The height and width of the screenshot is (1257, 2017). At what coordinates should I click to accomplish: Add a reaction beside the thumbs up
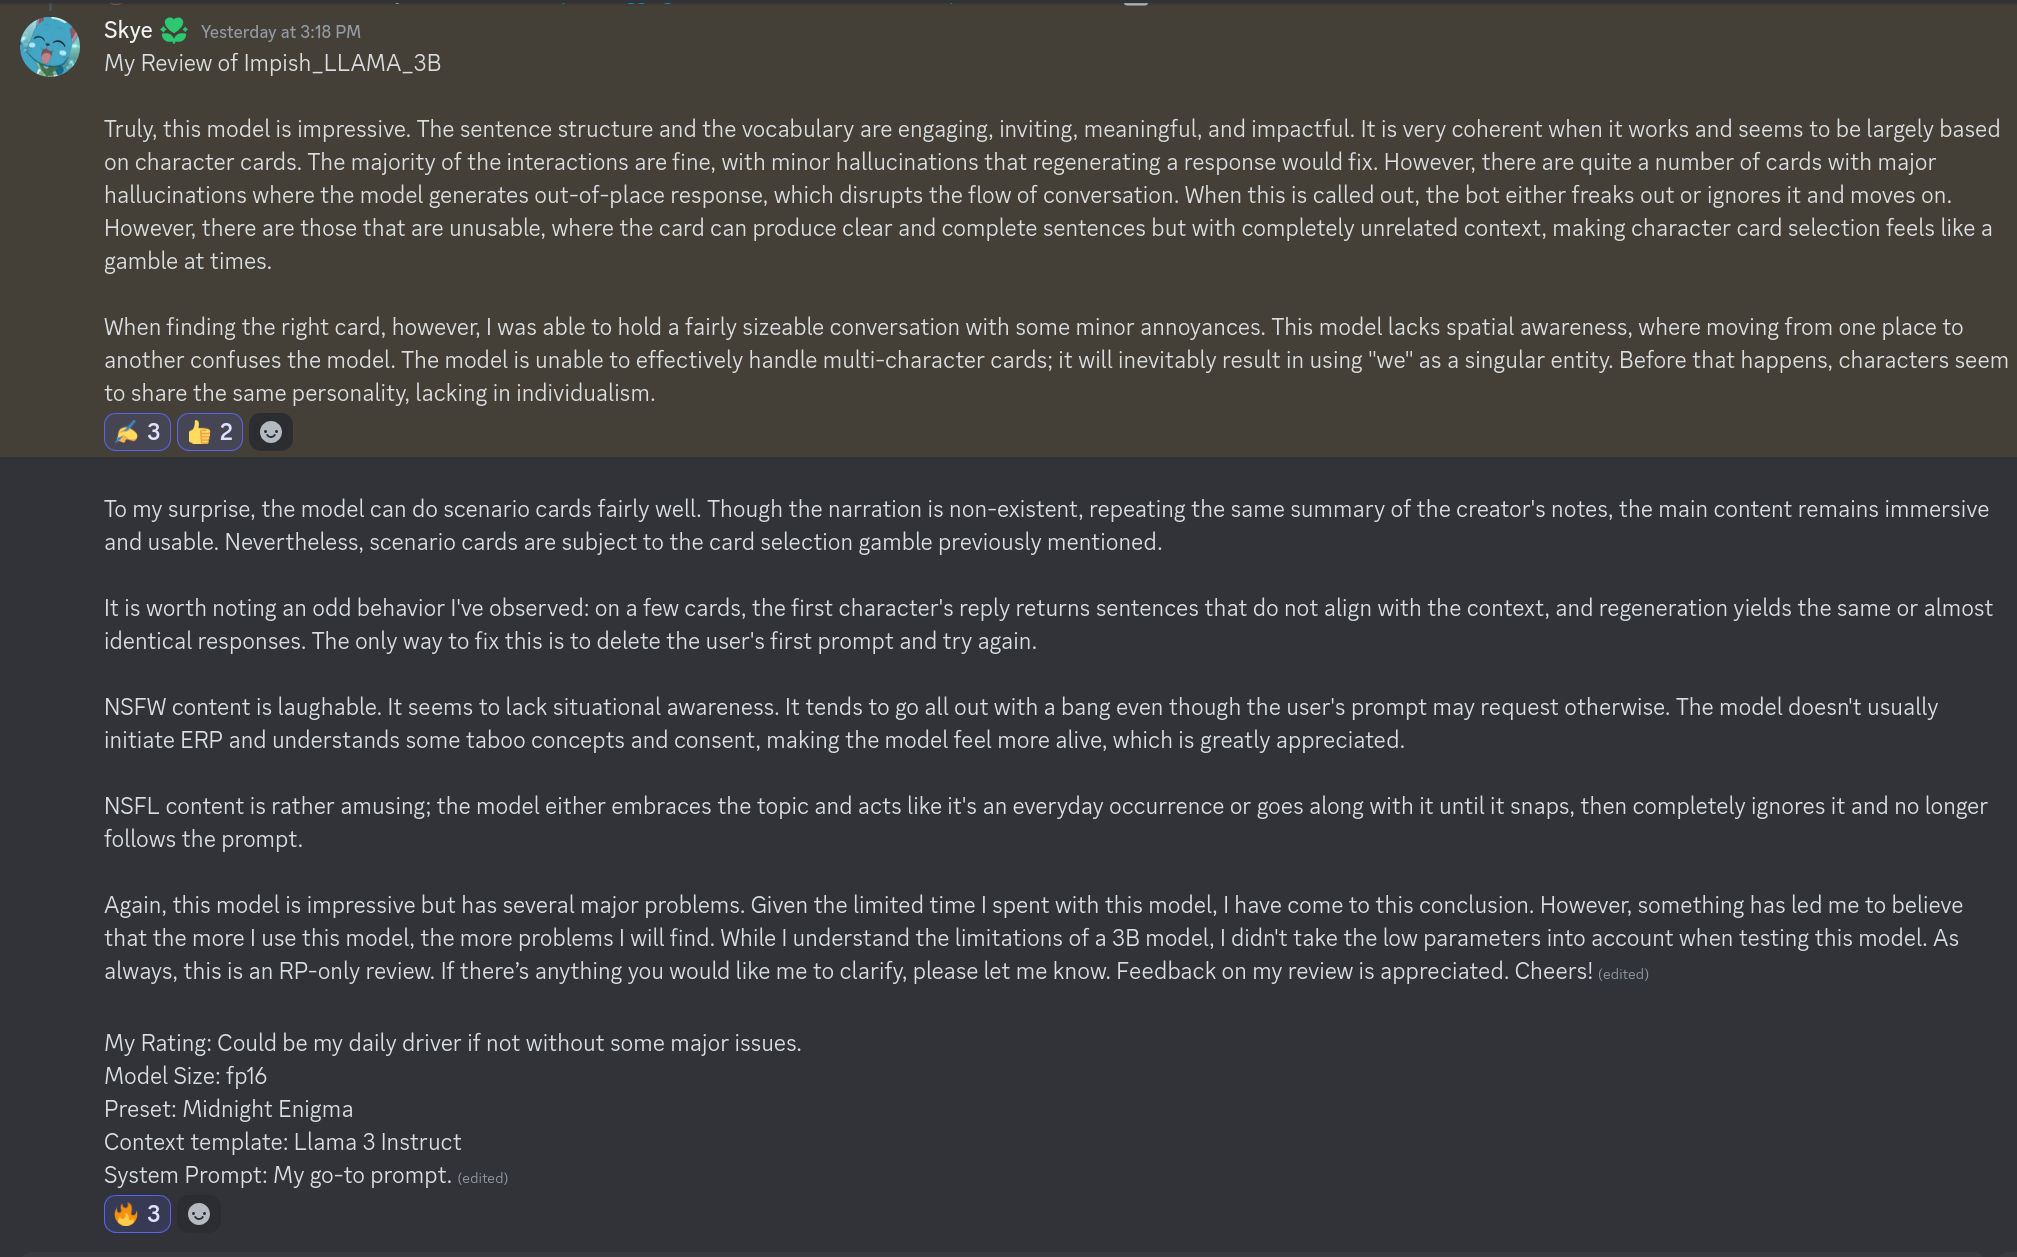click(x=270, y=432)
